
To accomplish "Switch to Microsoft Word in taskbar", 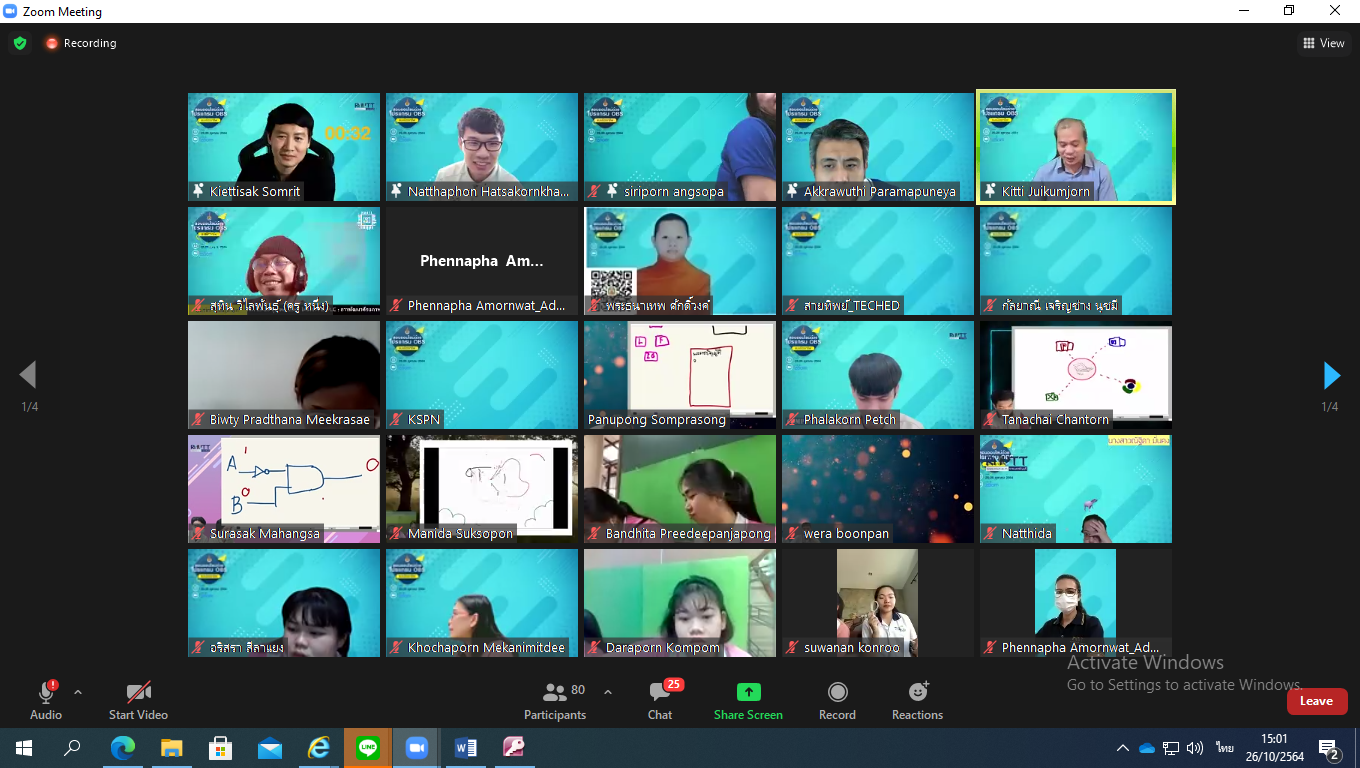I will pos(466,748).
